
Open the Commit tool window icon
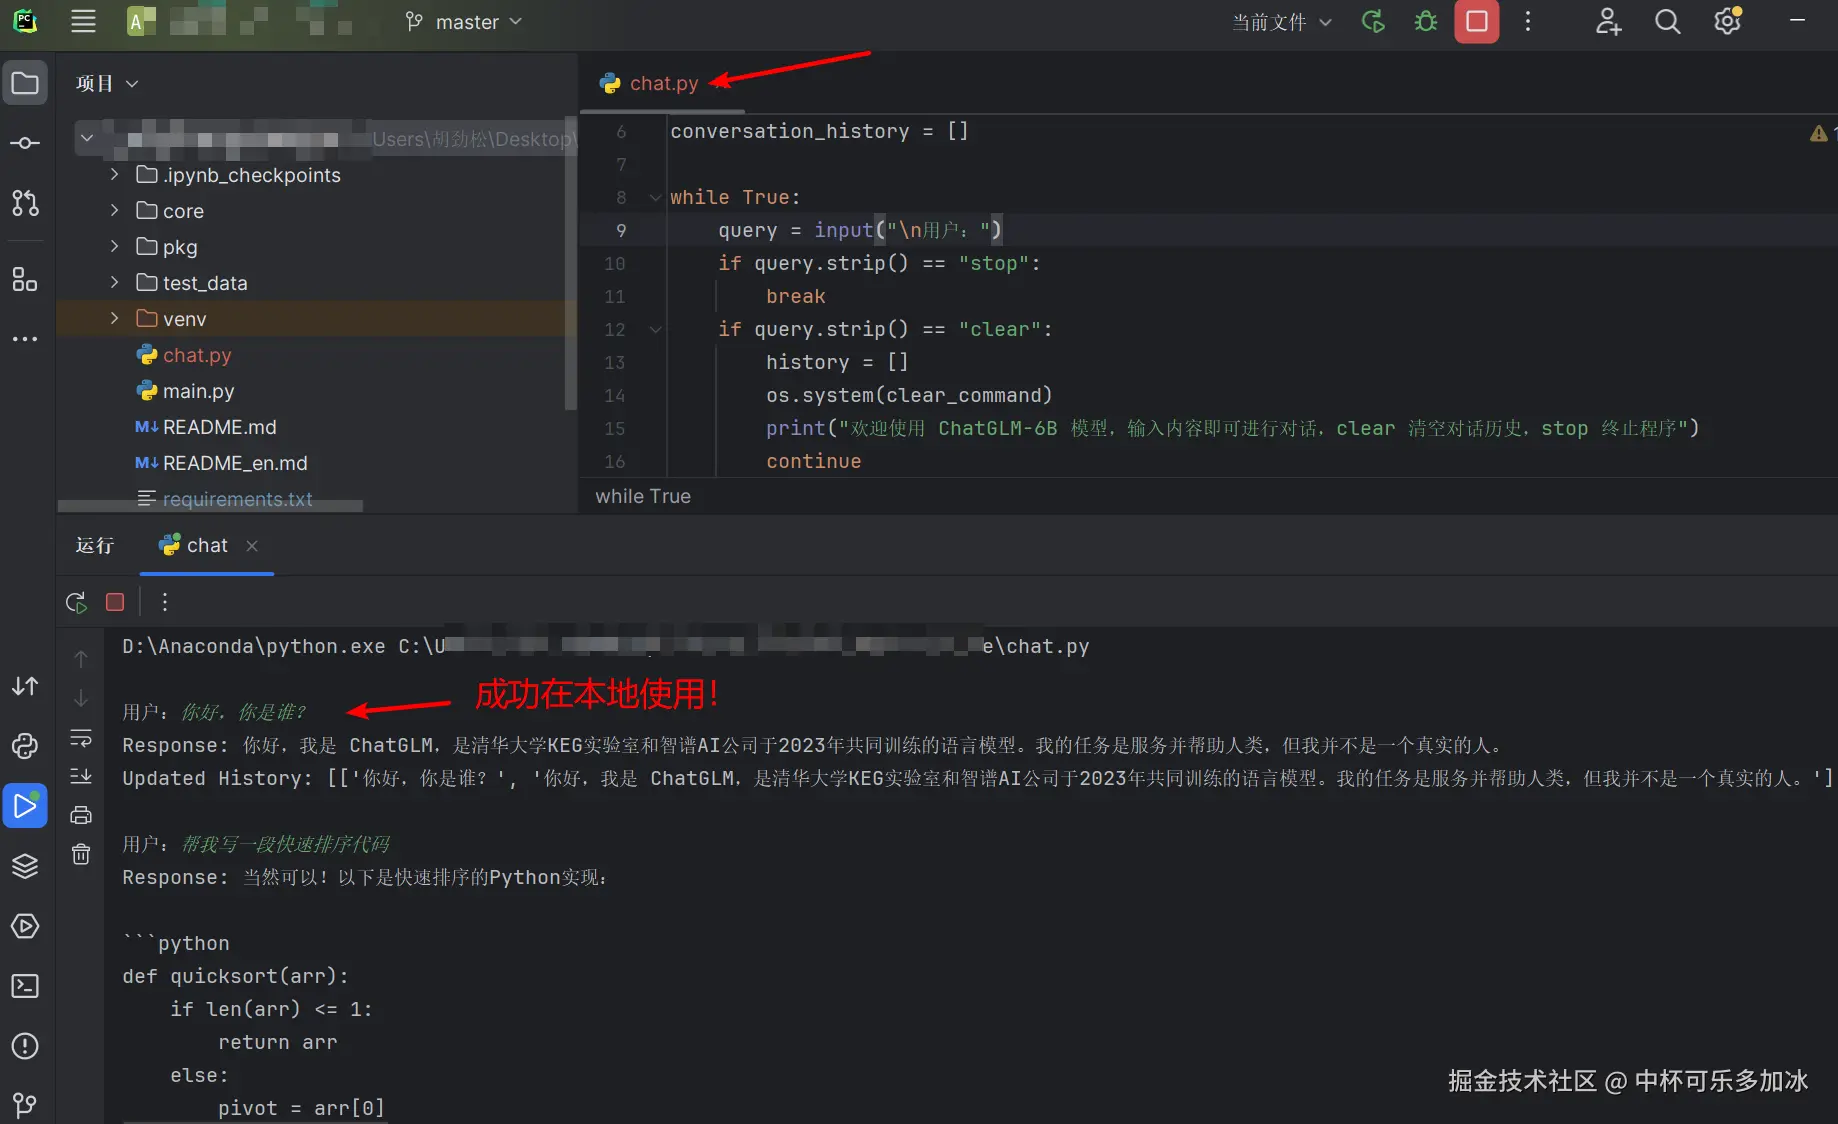click(25, 143)
